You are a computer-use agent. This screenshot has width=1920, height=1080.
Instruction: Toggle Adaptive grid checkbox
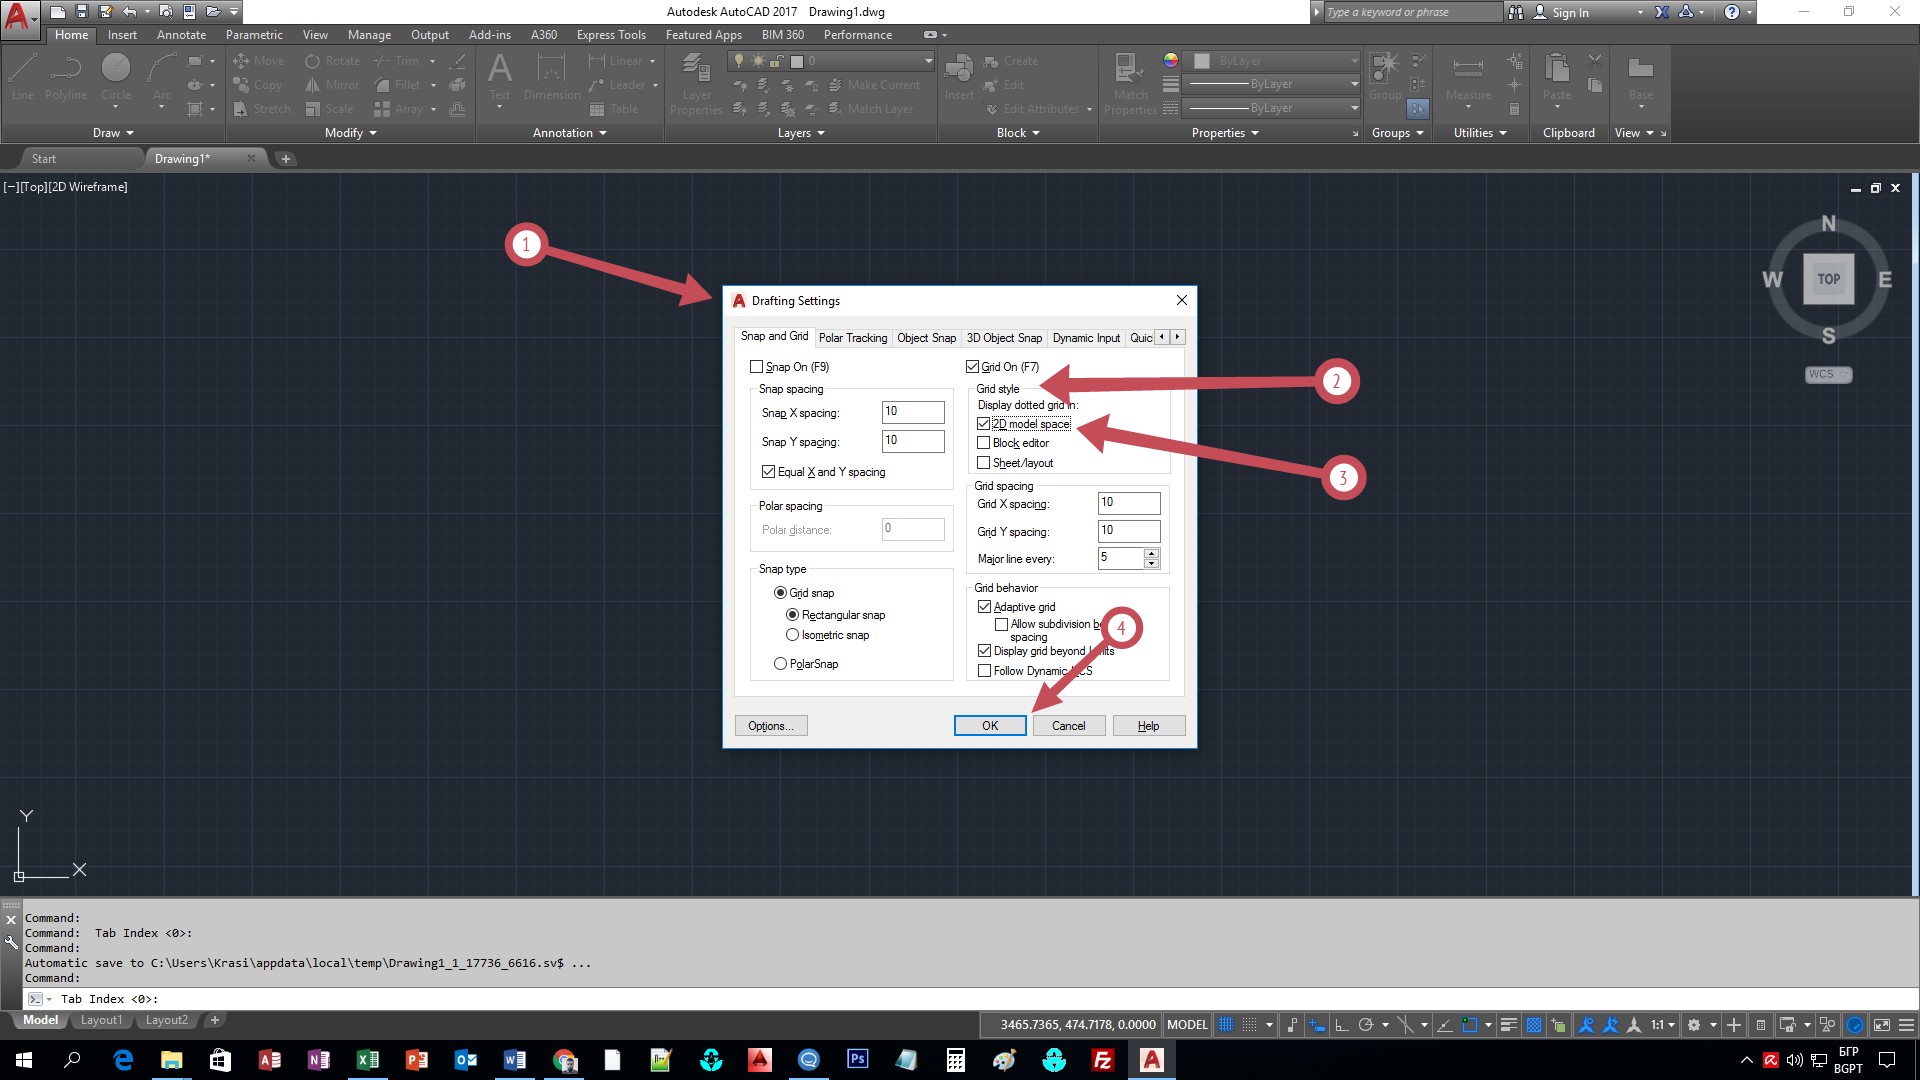click(984, 607)
